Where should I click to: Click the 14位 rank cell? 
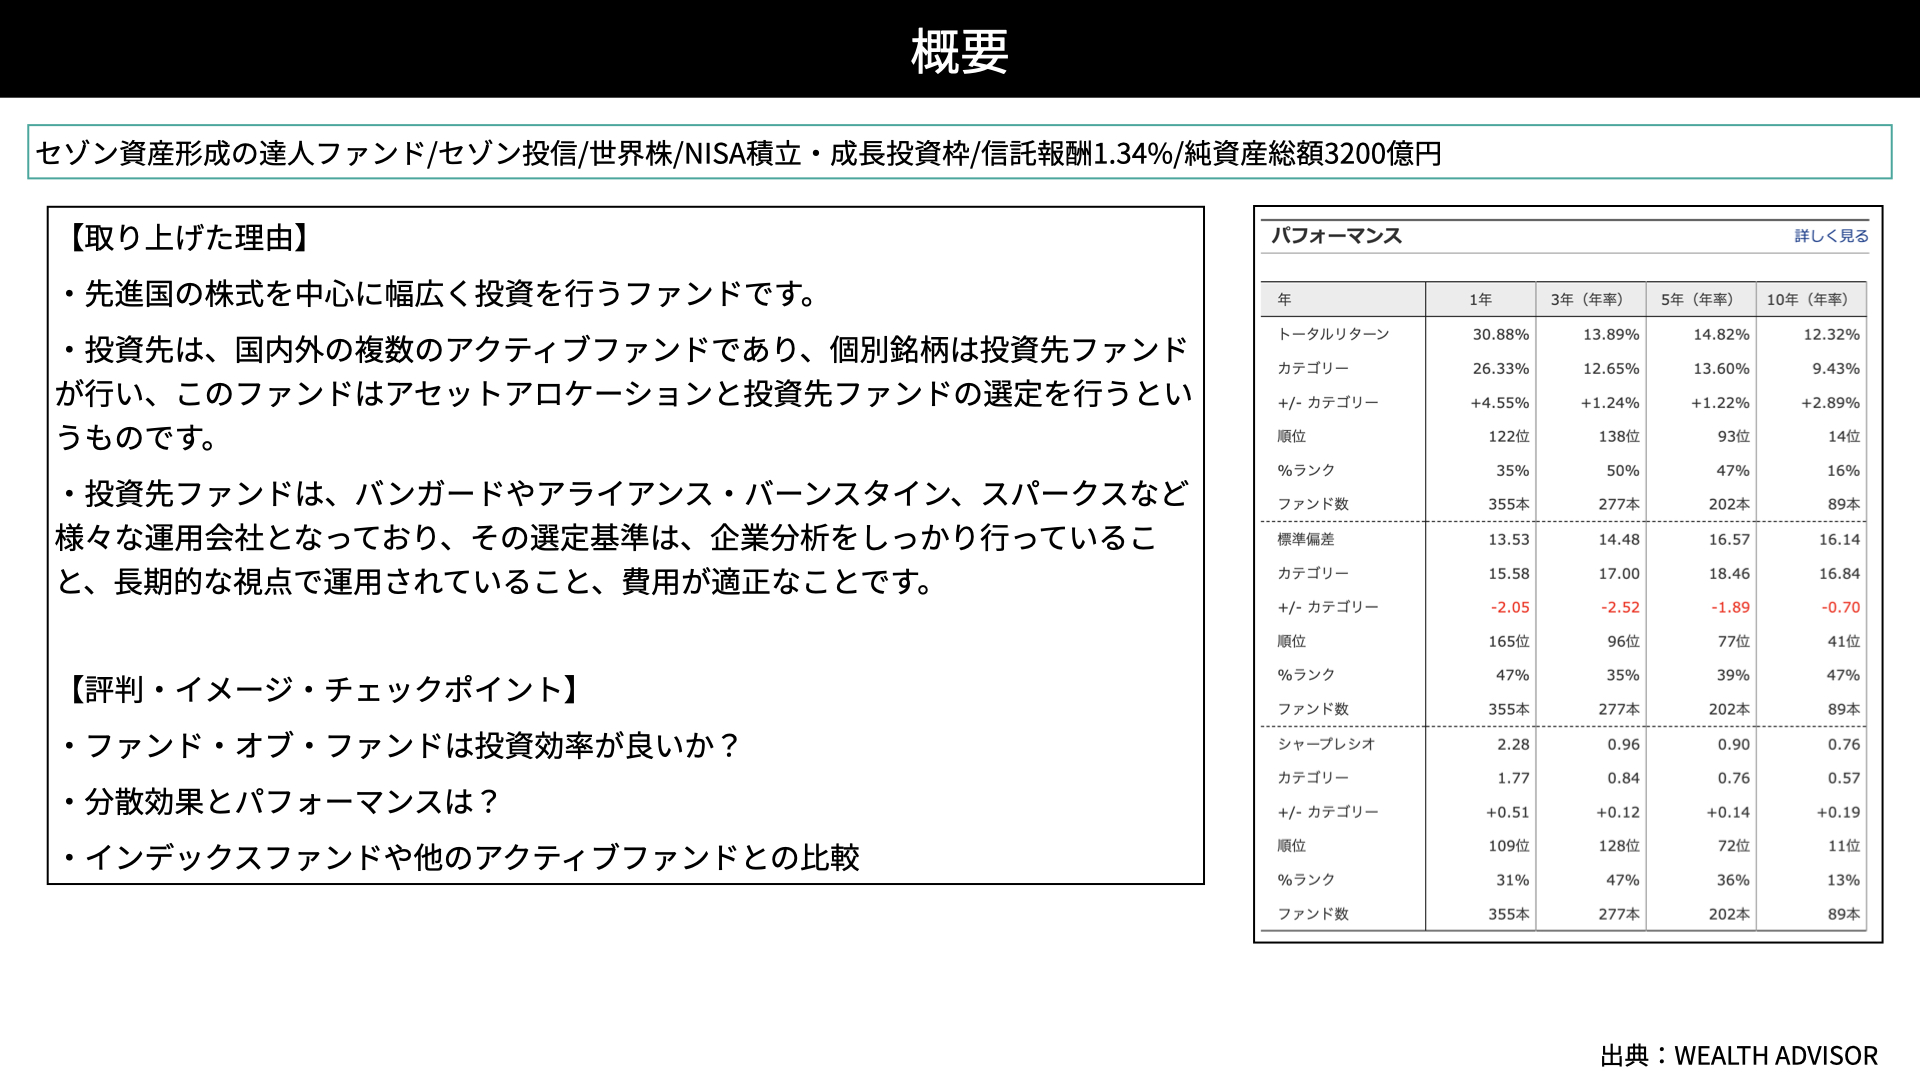tap(1843, 436)
